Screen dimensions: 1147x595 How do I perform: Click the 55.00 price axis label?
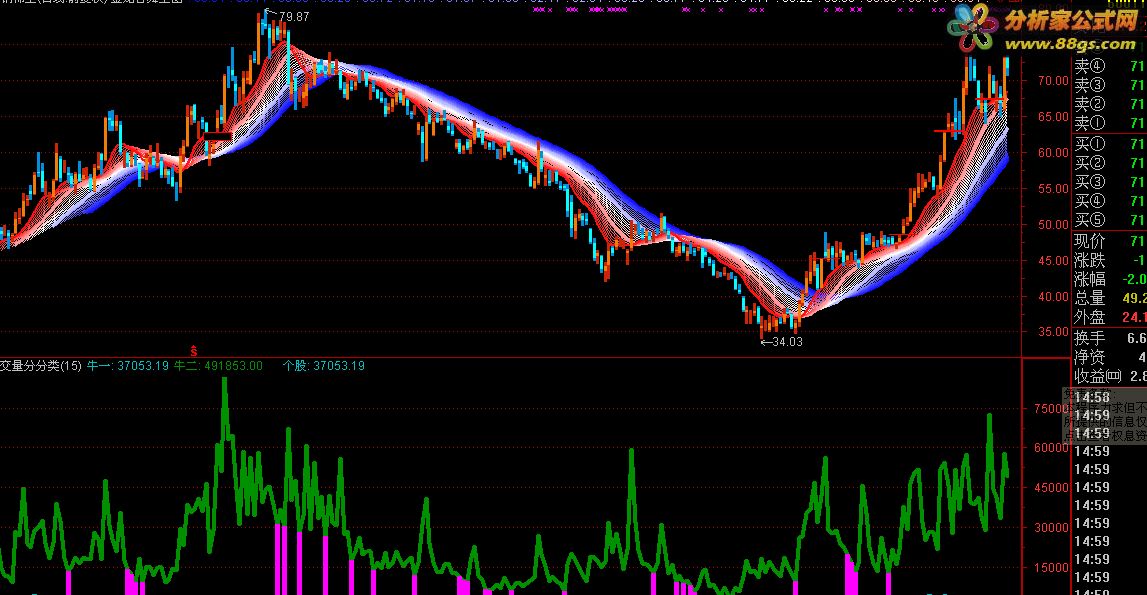[1053, 188]
